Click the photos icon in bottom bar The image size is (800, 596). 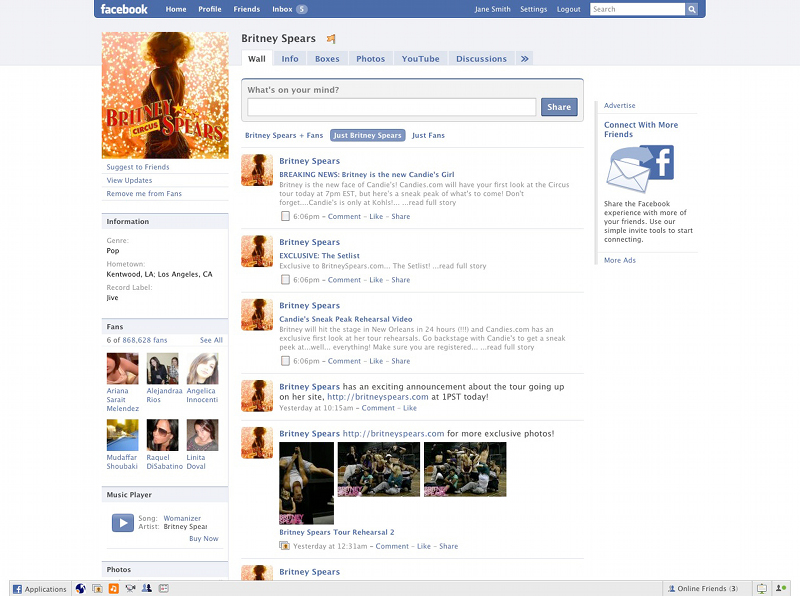97,588
